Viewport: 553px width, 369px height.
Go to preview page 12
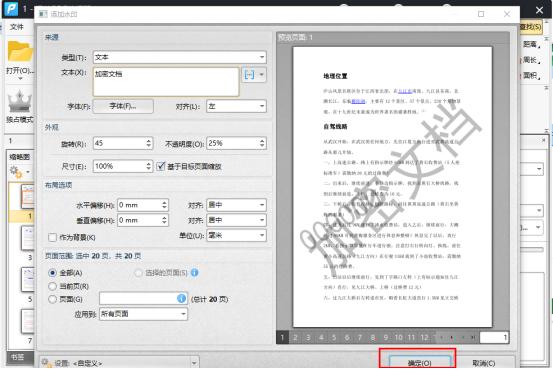click(x=424, y=338)
